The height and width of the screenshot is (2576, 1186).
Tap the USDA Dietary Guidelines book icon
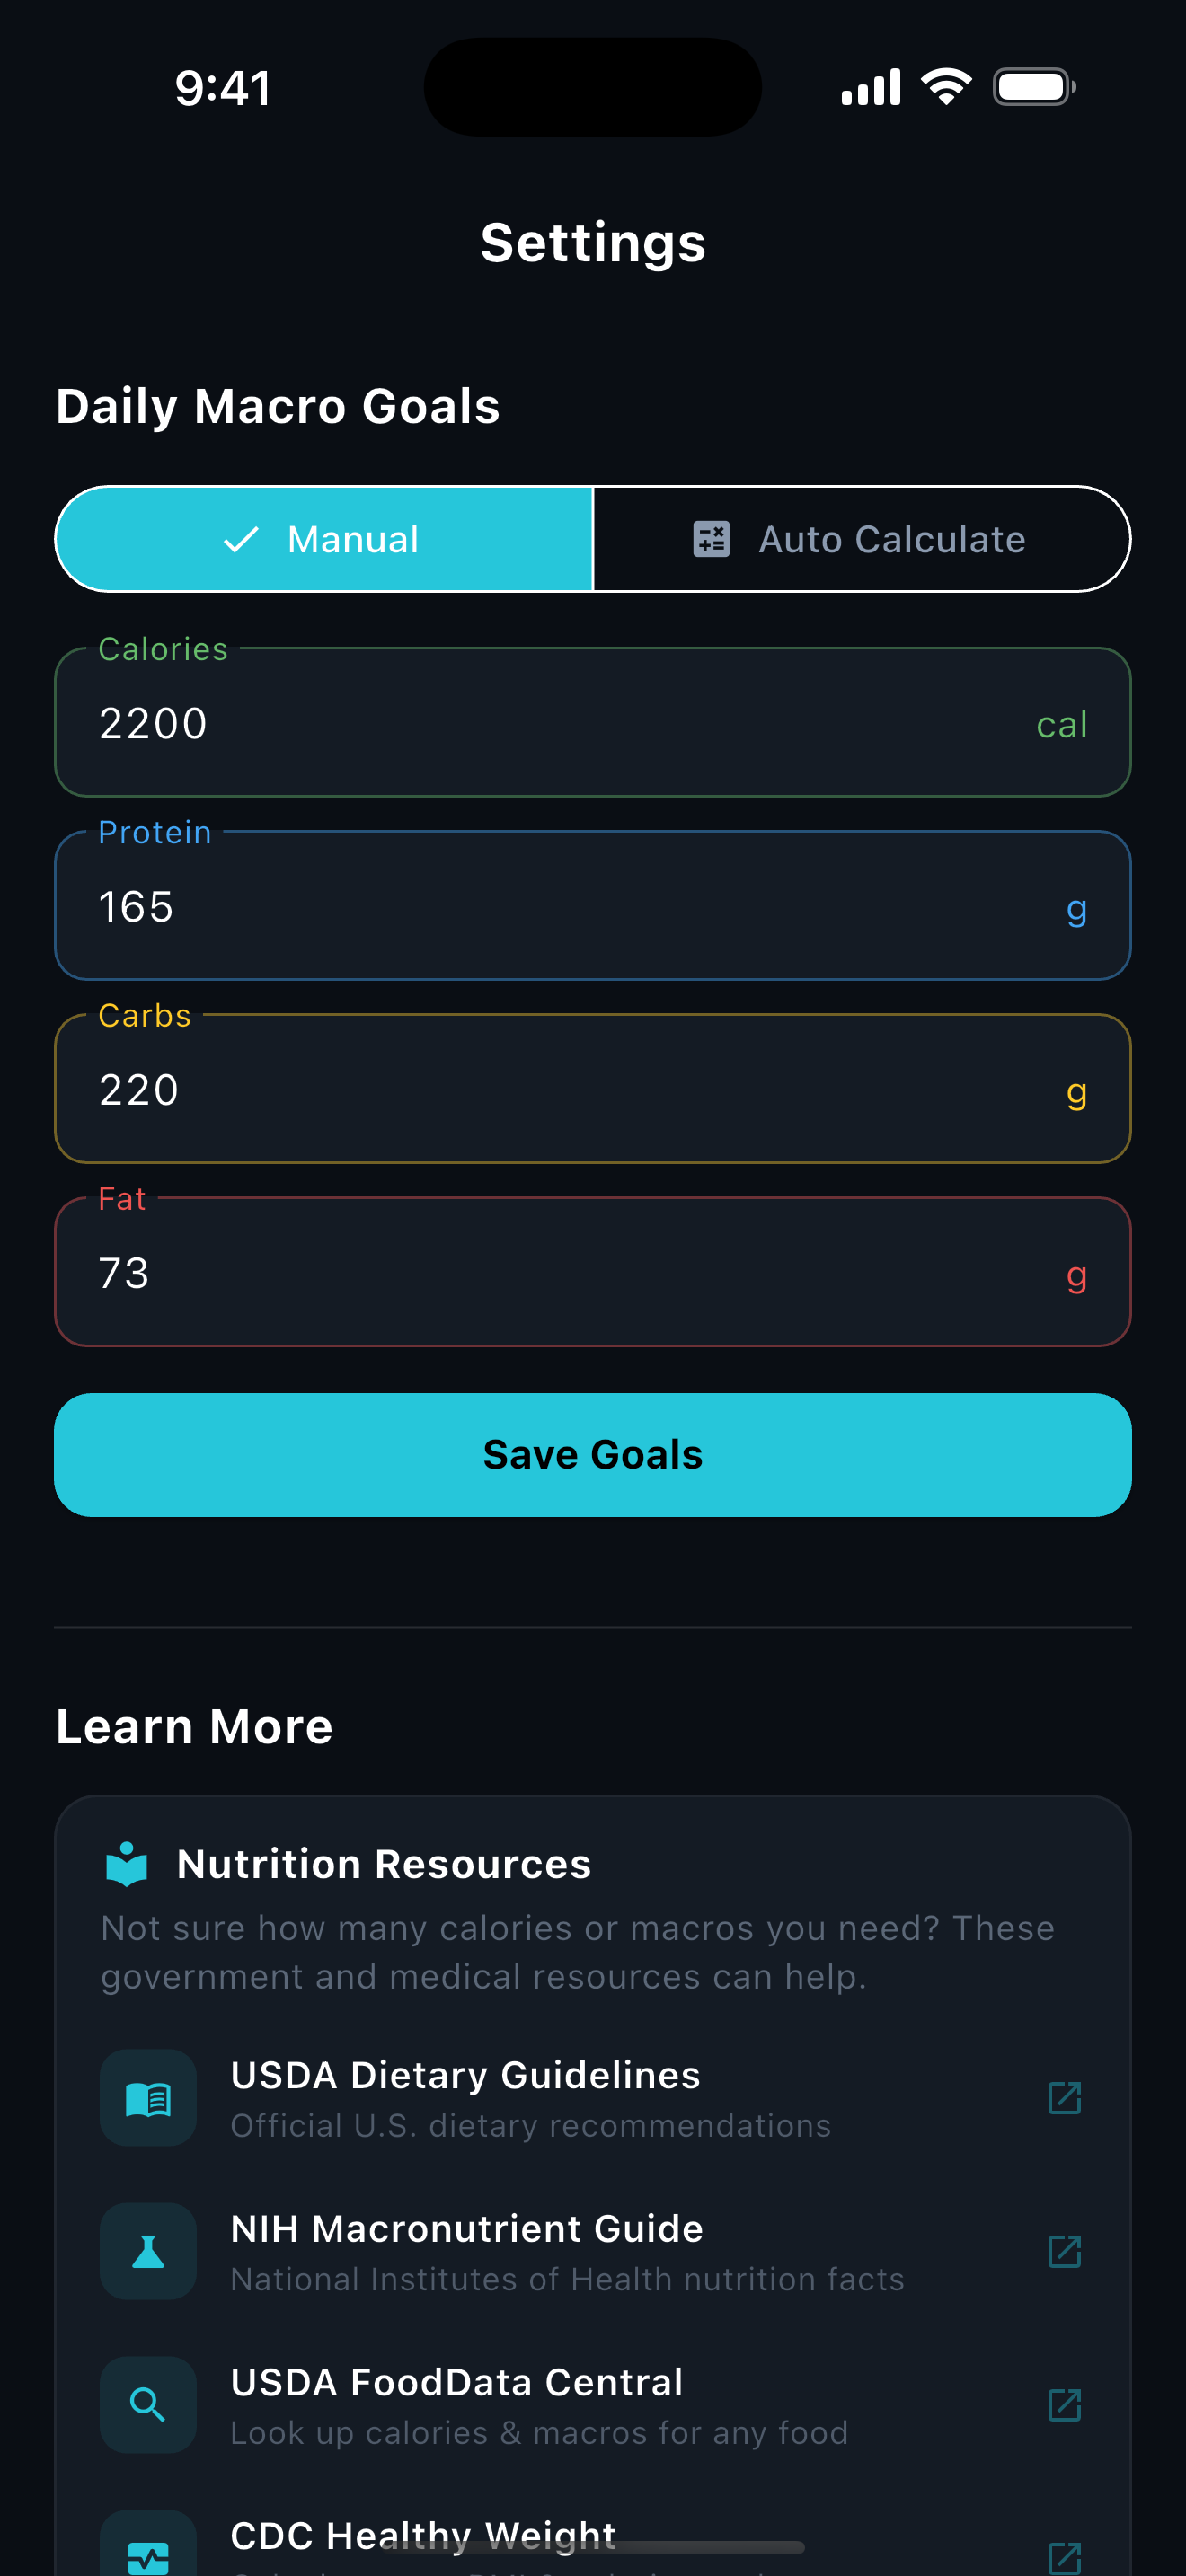pos(148,2098)
